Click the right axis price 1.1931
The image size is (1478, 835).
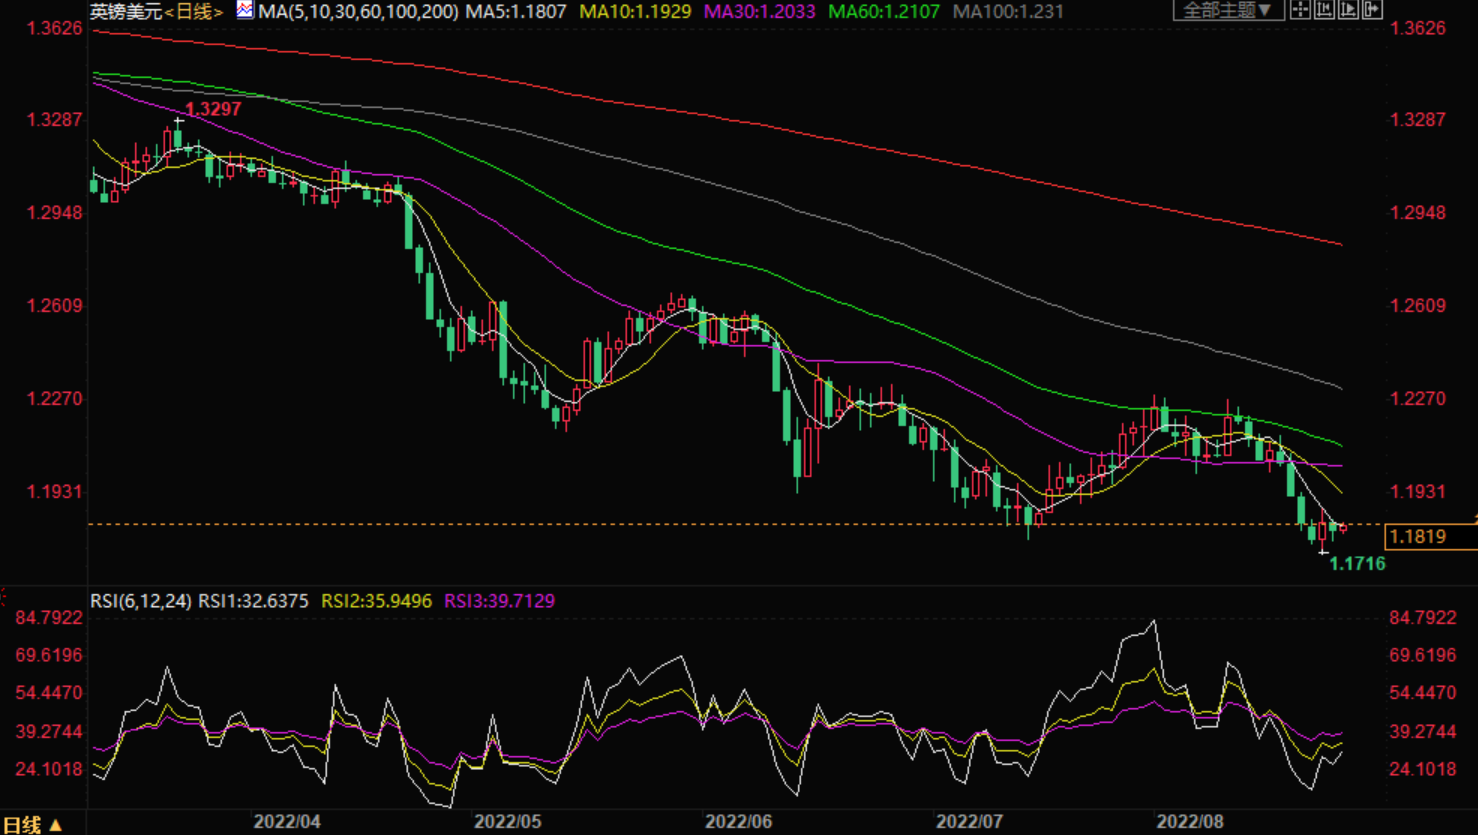click(1418, 491)
